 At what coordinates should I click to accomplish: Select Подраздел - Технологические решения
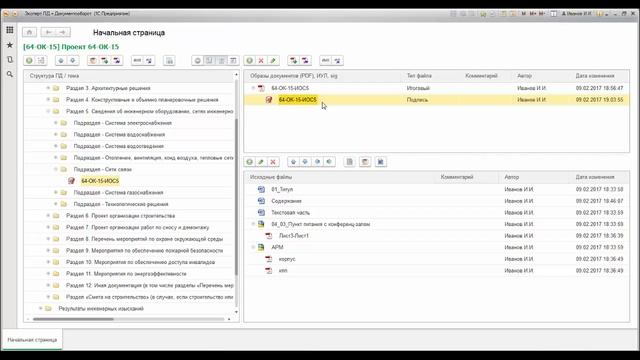click(x=121, y=204)
